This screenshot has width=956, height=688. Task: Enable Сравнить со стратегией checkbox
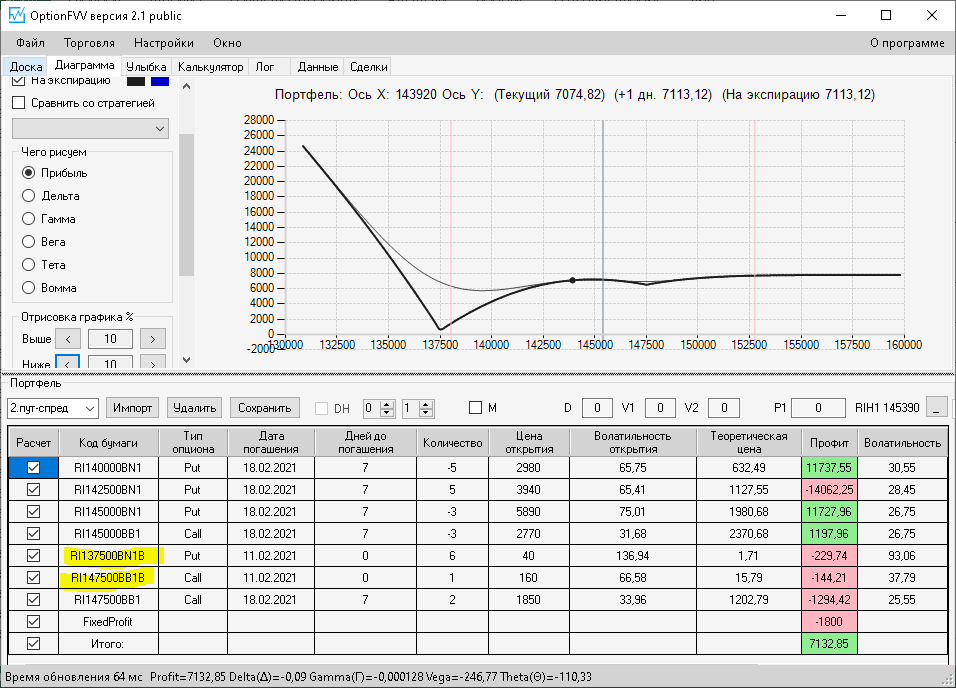point(19,102)
